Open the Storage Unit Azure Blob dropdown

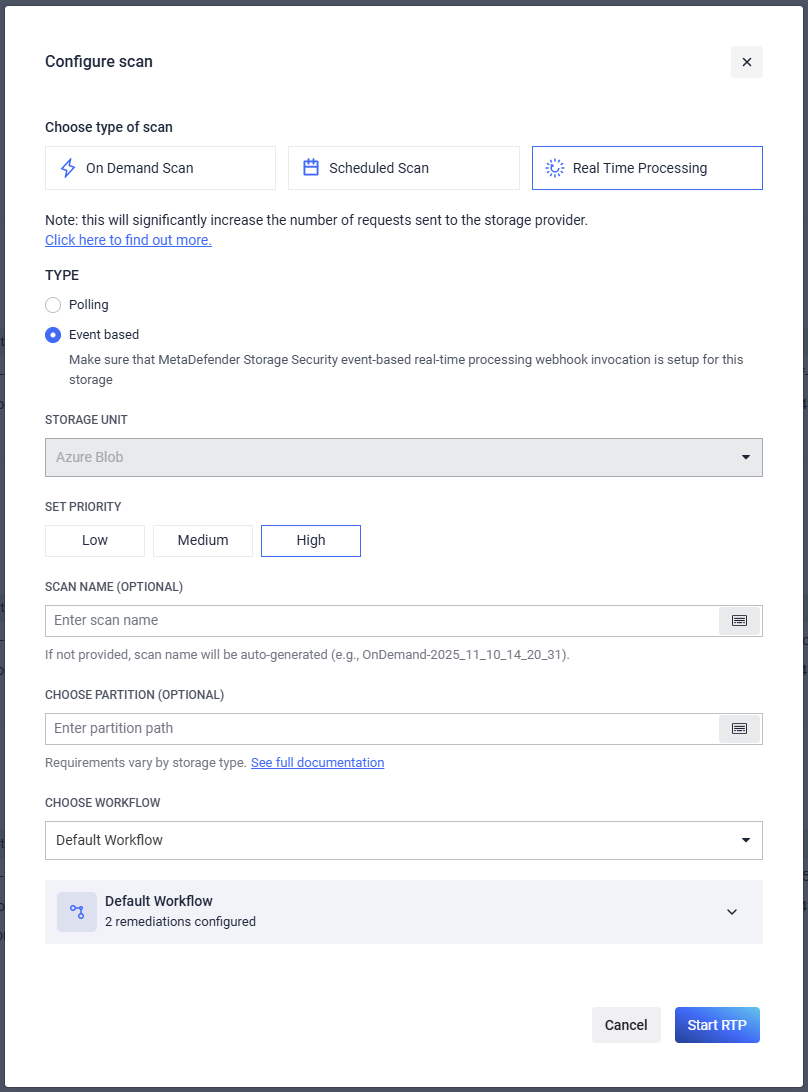(x=403, y=457)
